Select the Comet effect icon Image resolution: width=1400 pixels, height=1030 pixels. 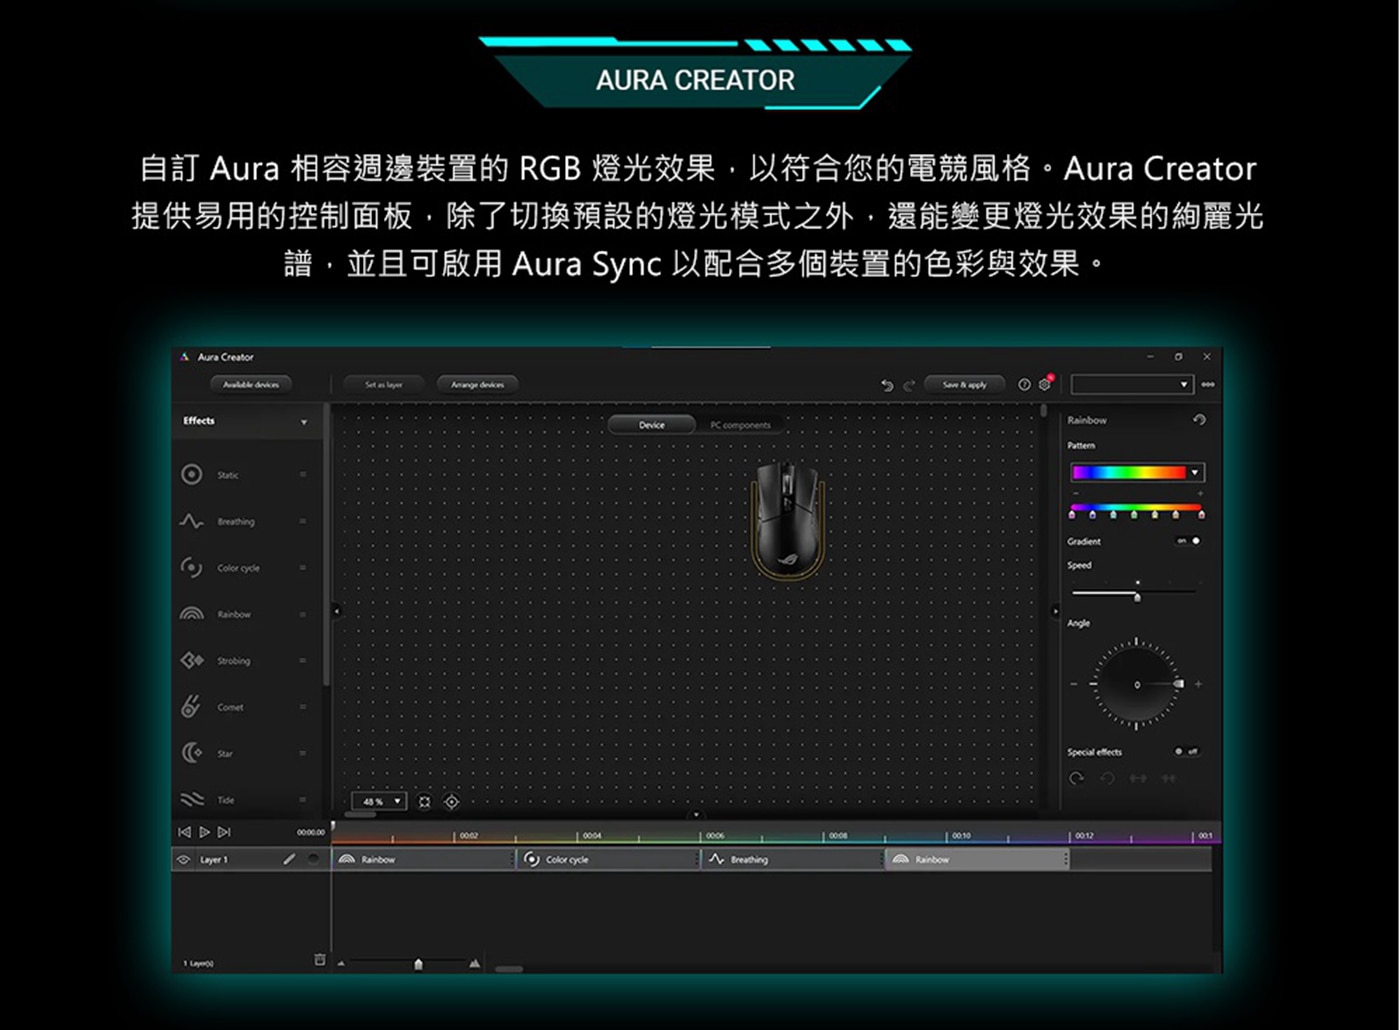[191, 707]
